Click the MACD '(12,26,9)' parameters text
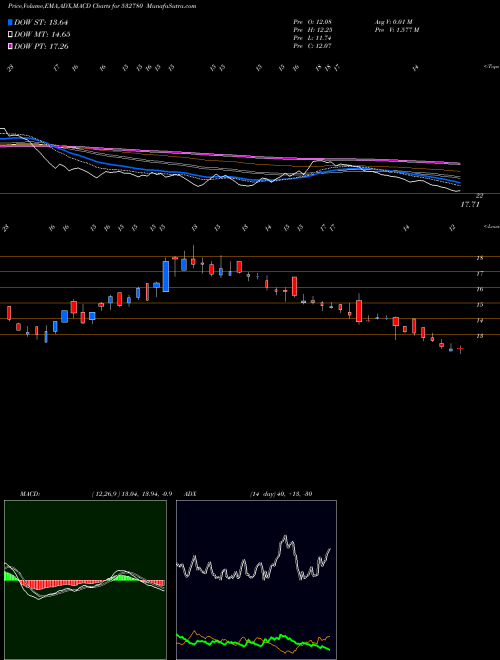500x660 pixels. 106,494
